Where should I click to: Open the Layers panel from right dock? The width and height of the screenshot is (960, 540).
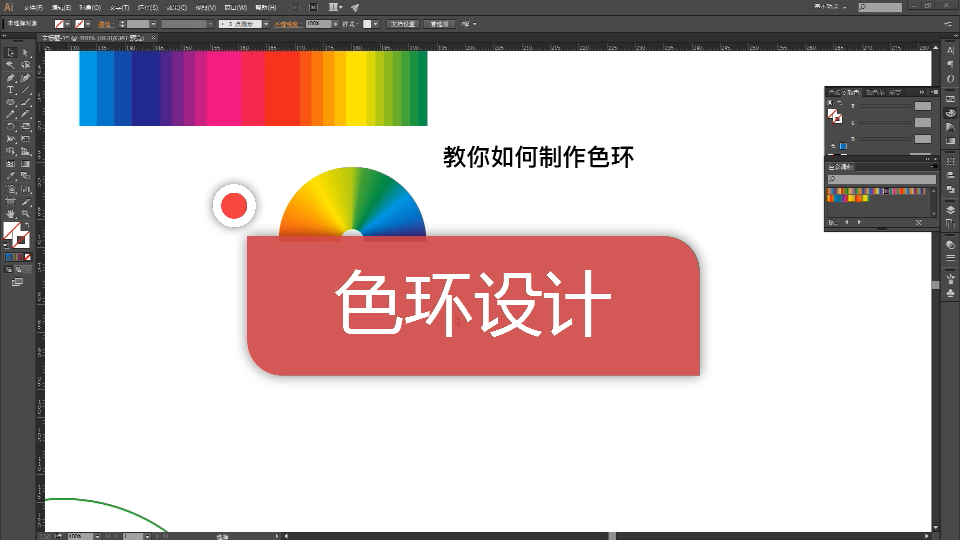[x=950, y=209]
